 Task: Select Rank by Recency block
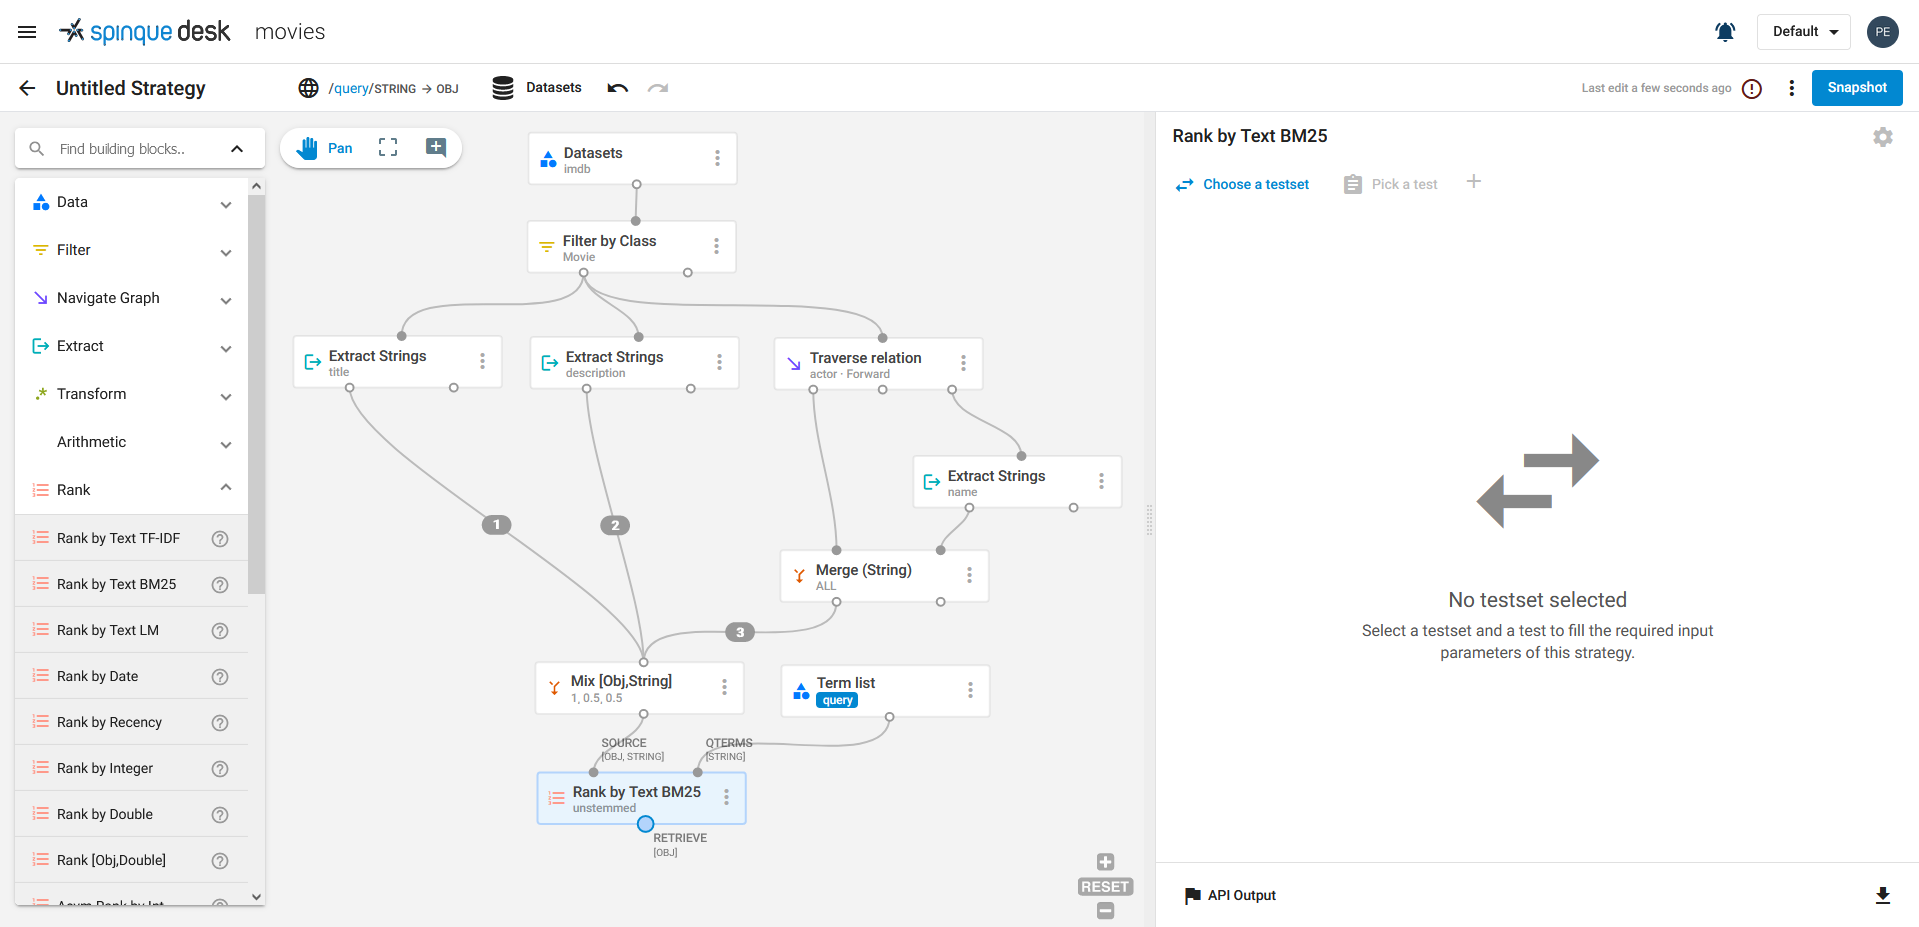(x=131, y=722)
